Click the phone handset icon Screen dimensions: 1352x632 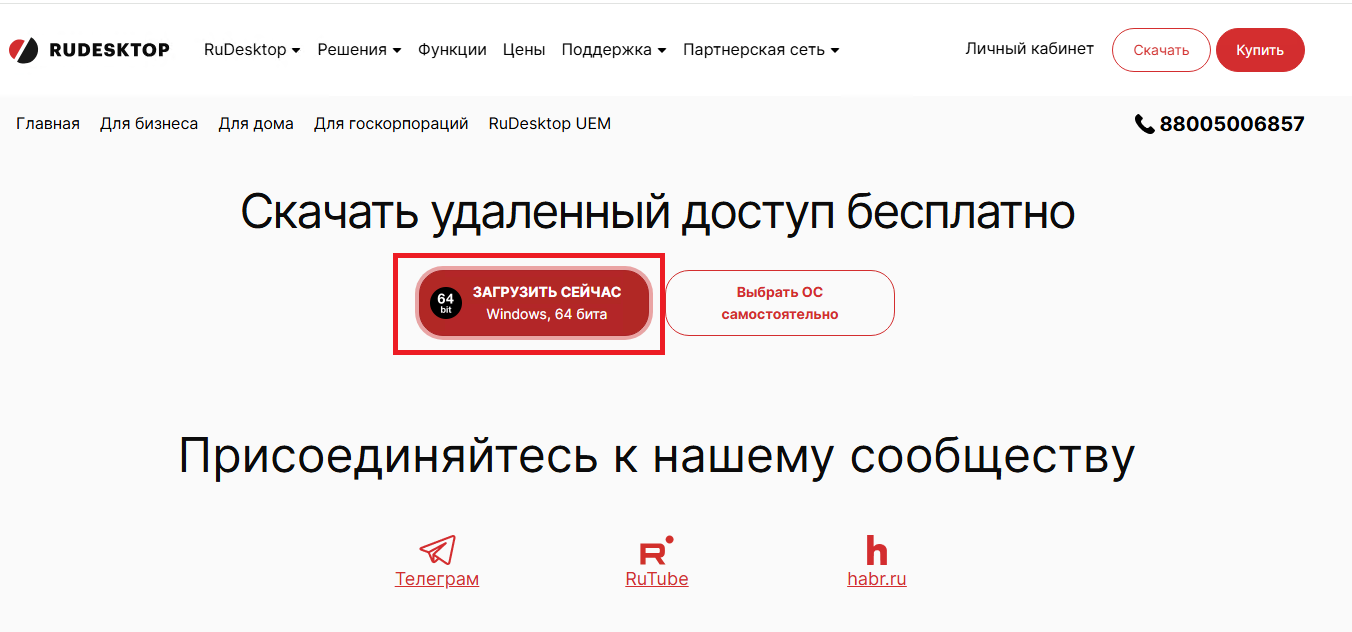(1144, 124)
